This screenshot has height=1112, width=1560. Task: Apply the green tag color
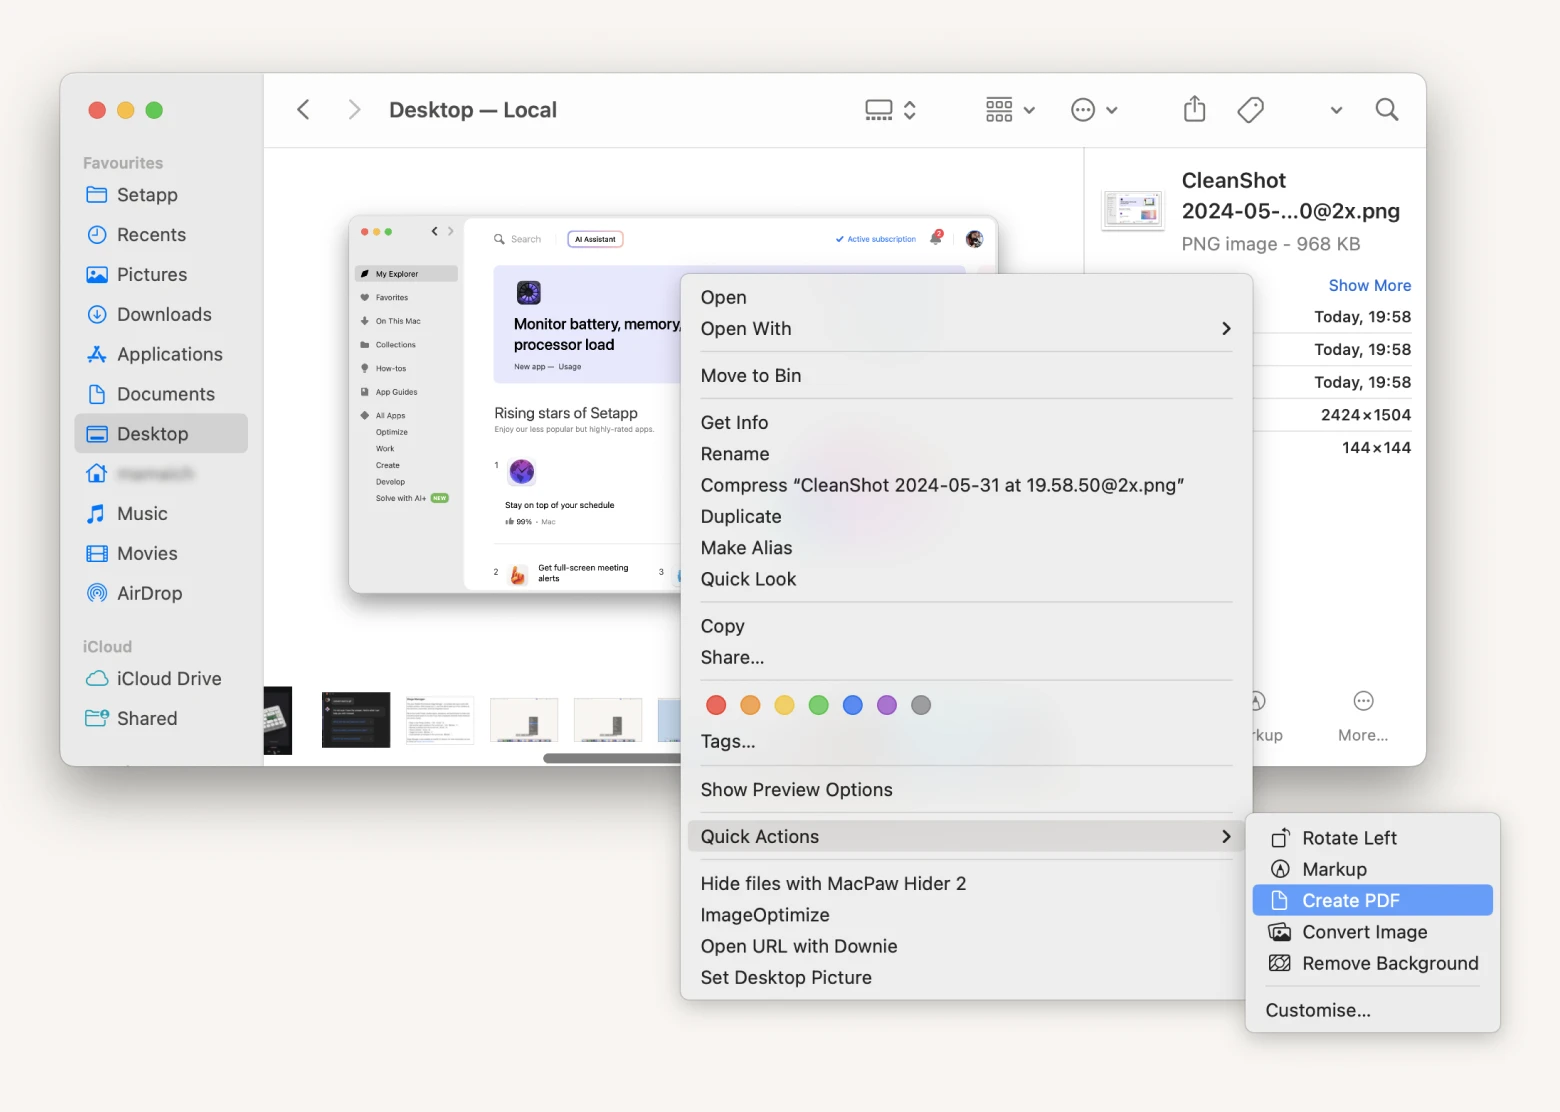(818, 705)
